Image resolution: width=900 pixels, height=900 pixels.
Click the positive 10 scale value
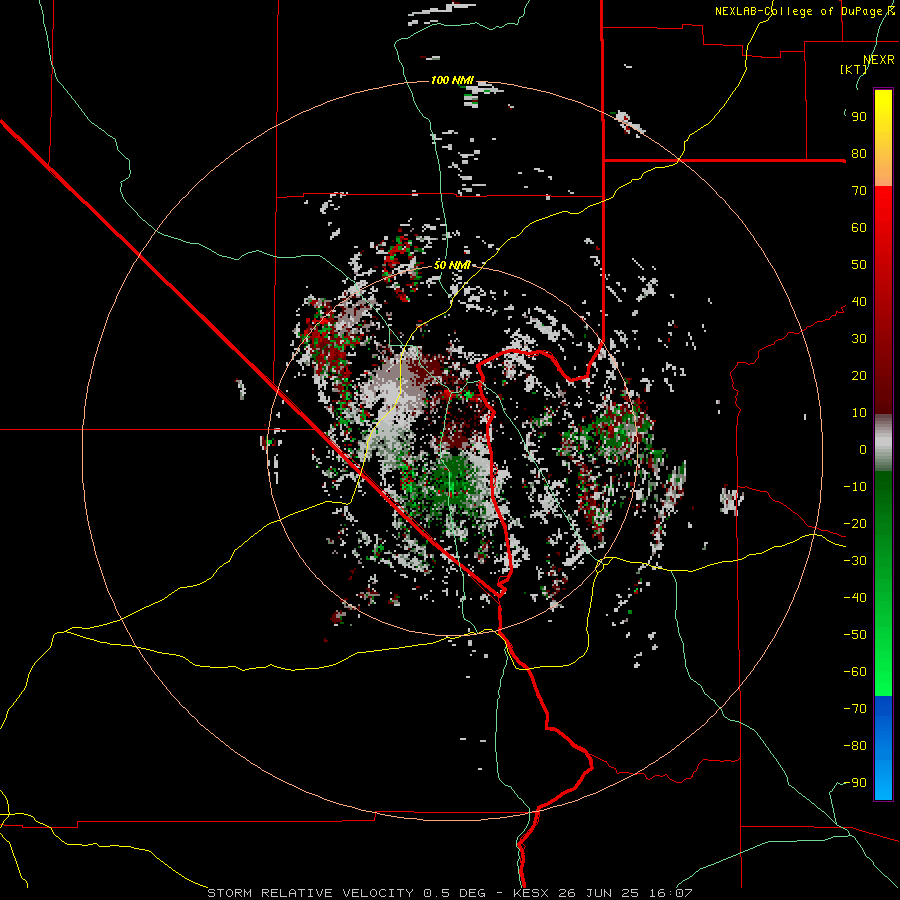[859, 413]
